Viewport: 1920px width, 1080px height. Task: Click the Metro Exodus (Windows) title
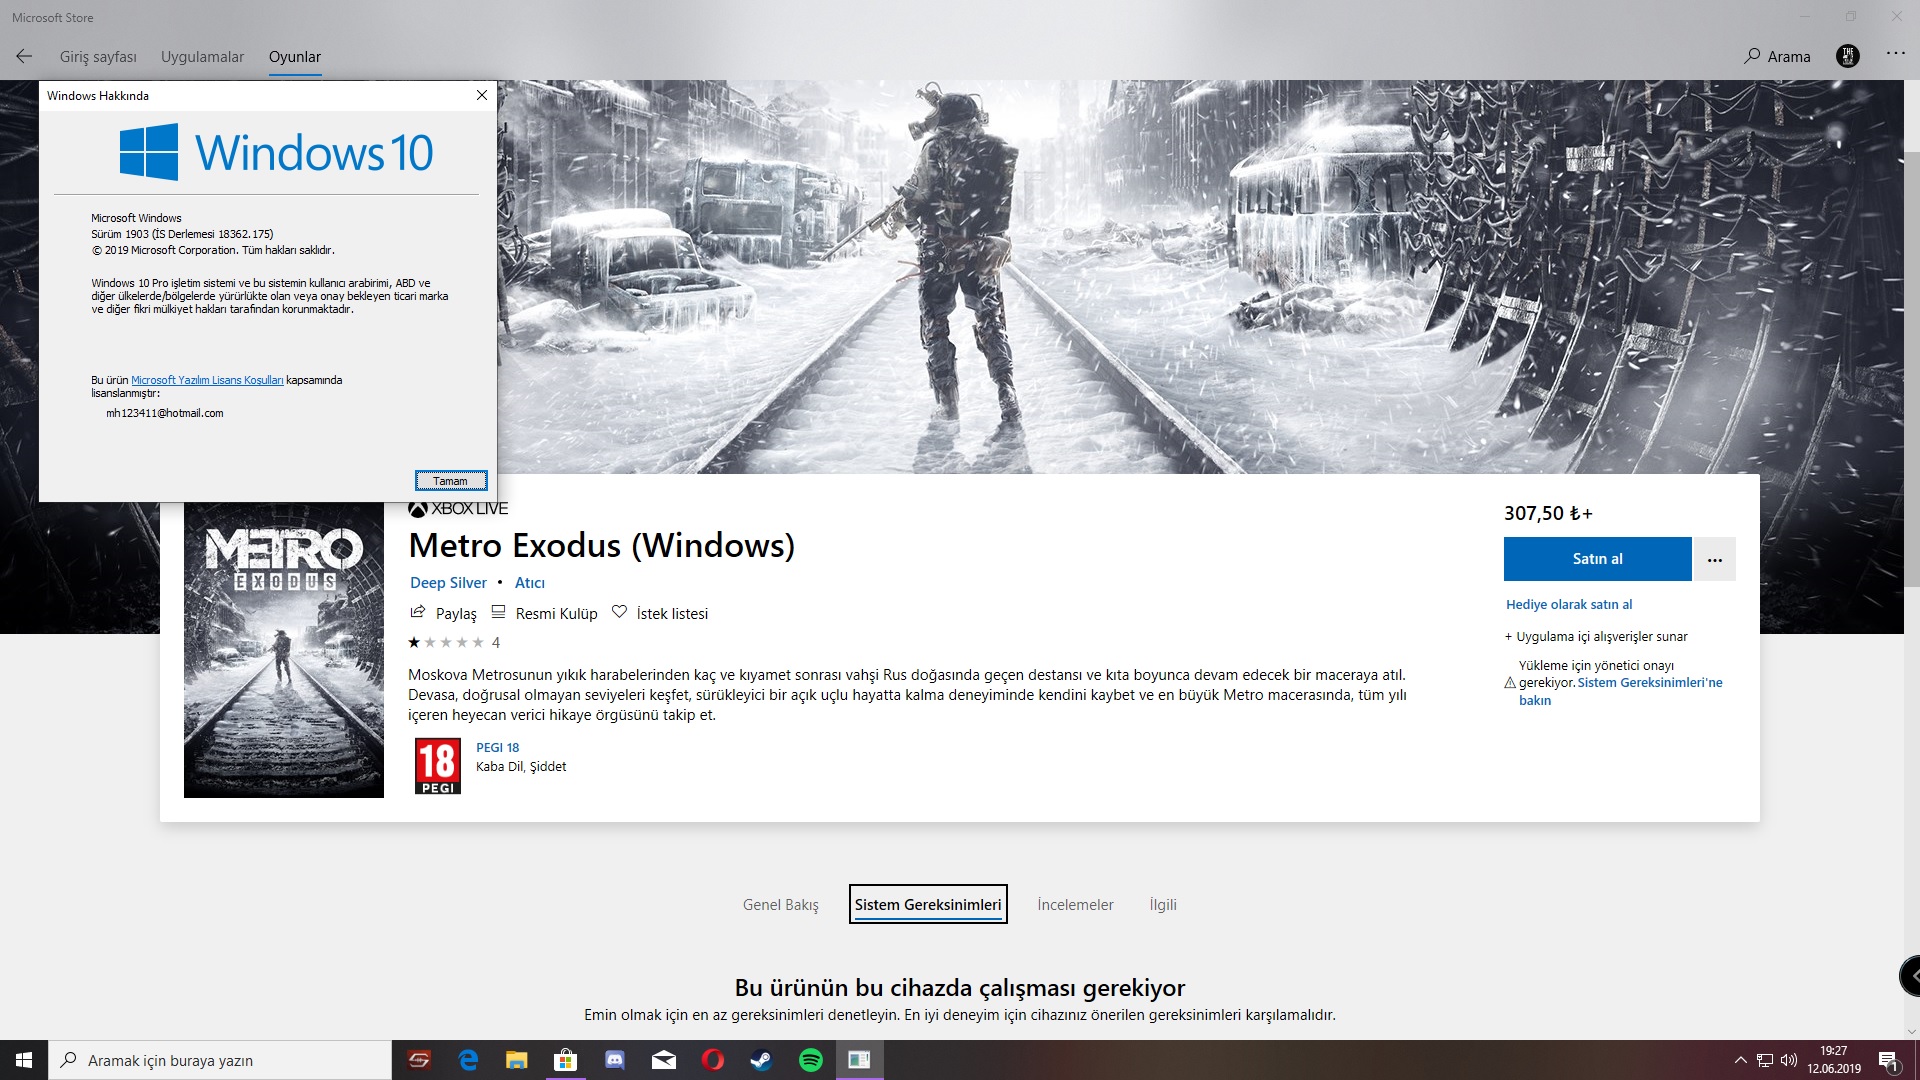click(602, 546)
